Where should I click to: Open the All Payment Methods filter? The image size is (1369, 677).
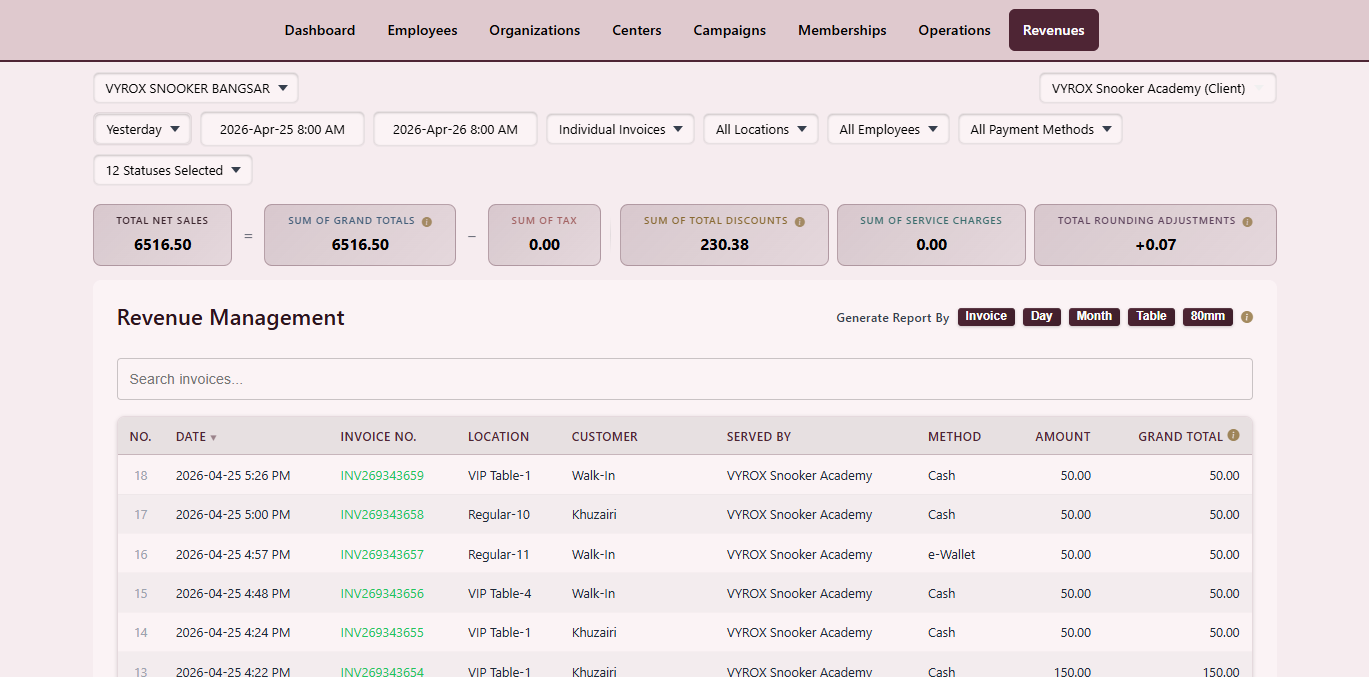1040,129
